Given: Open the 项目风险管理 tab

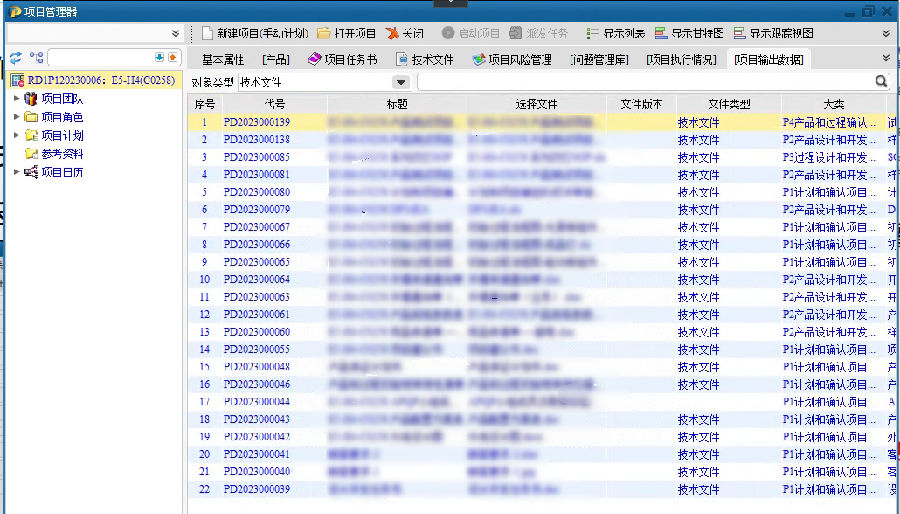Looking at the screenshot, I should (512, 59).
